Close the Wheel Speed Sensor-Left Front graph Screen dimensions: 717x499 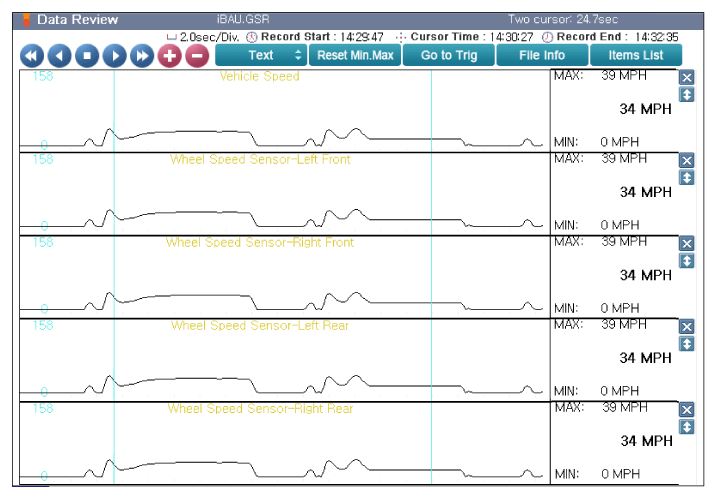click(x=686, y=161)
